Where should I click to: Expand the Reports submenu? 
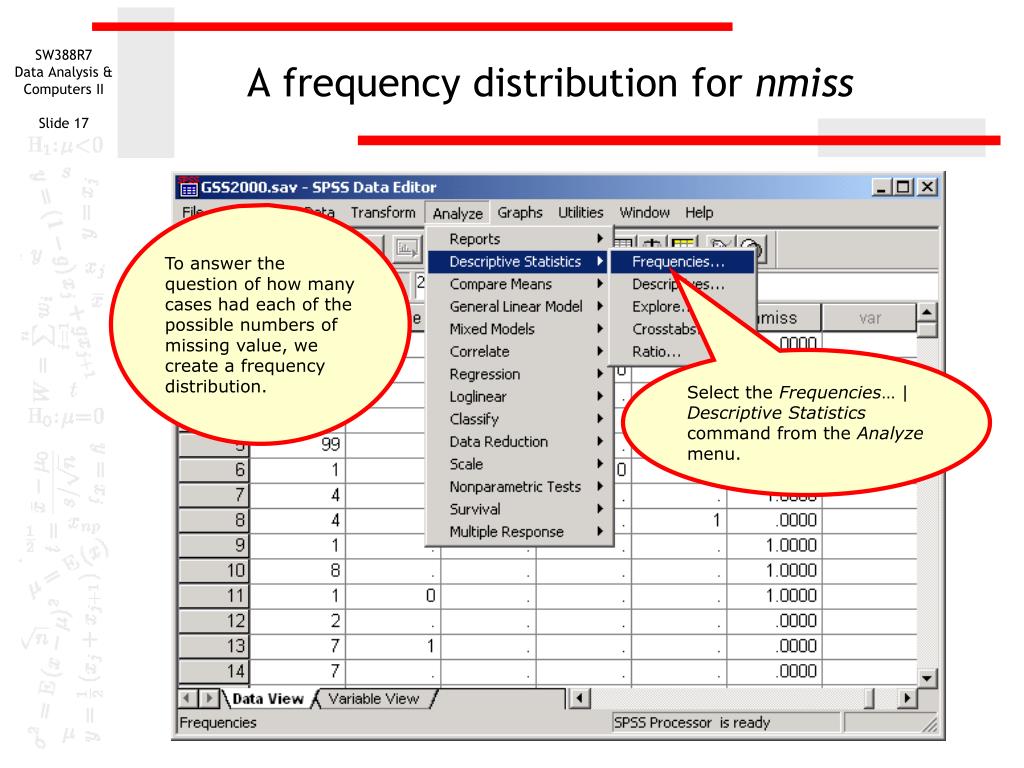(519, 239)
